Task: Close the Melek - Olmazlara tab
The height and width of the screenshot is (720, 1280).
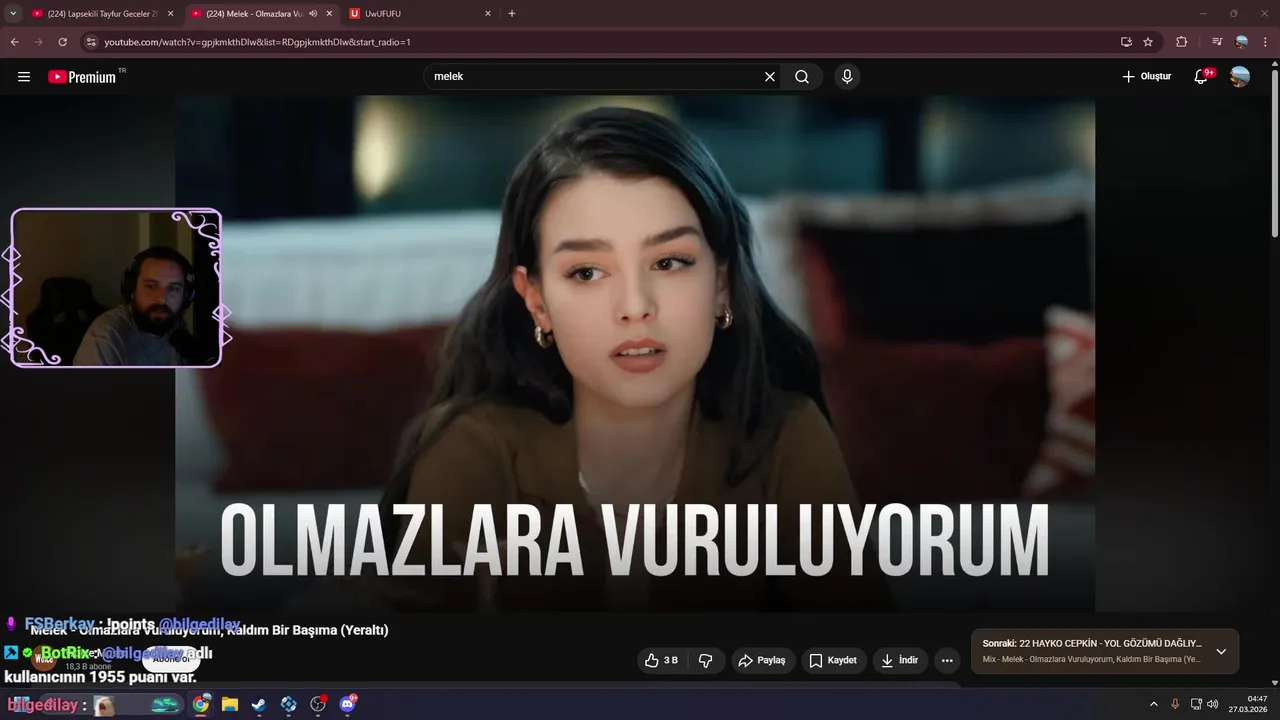Action: pyautogui.click(x=329, y=14)
